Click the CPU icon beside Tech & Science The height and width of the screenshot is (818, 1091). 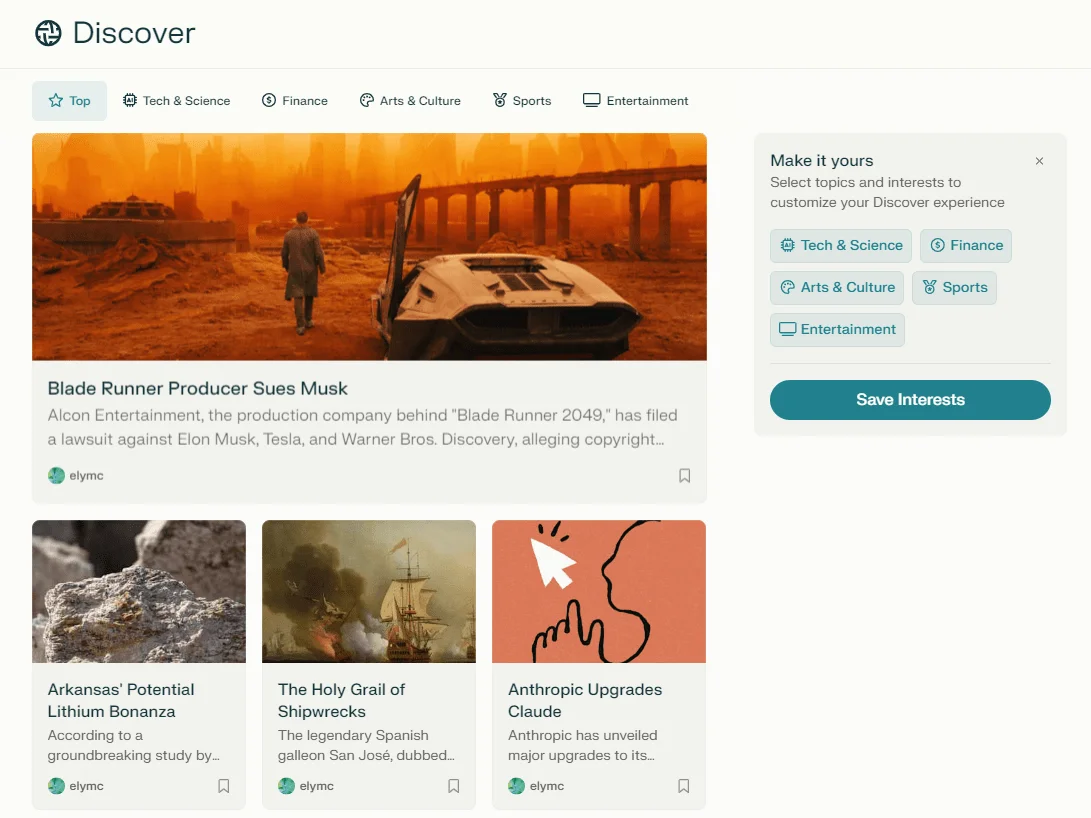coord(128,100)
